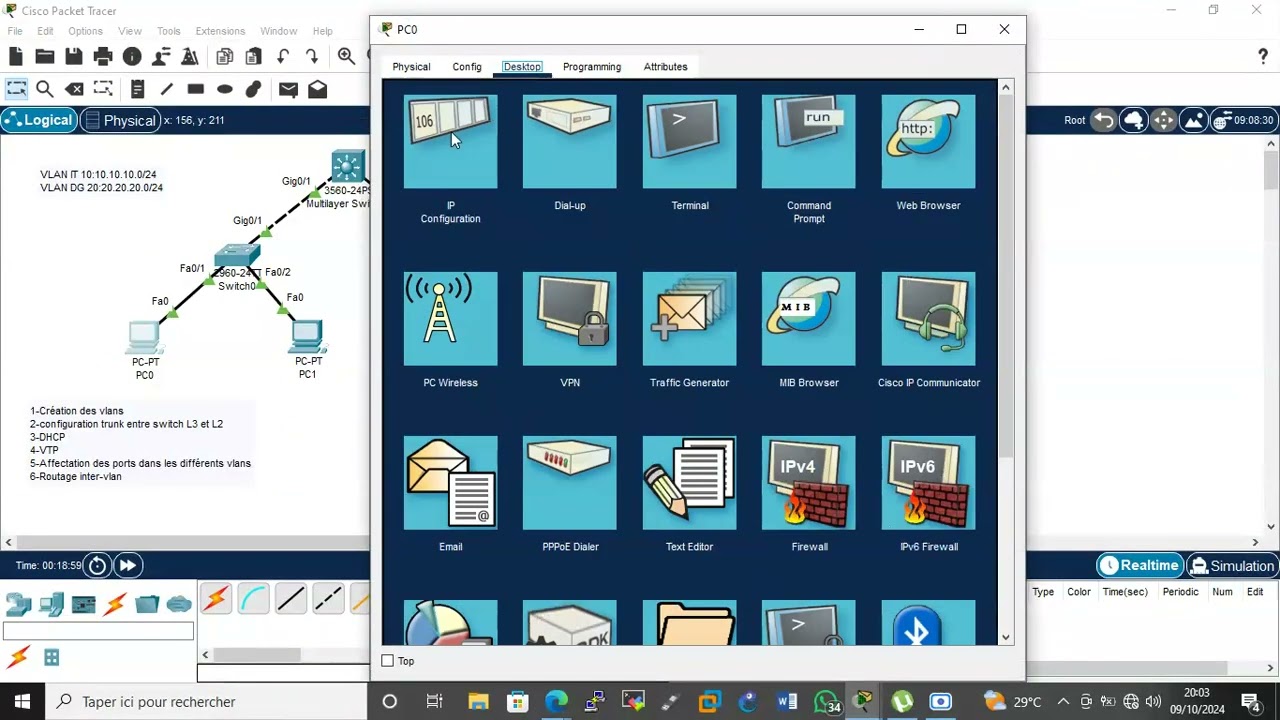Screen dimensions: 1280x720
Task: Open IP Configuration on PC0 desktop
Action: pyautogui.click(x=450, y=142)
